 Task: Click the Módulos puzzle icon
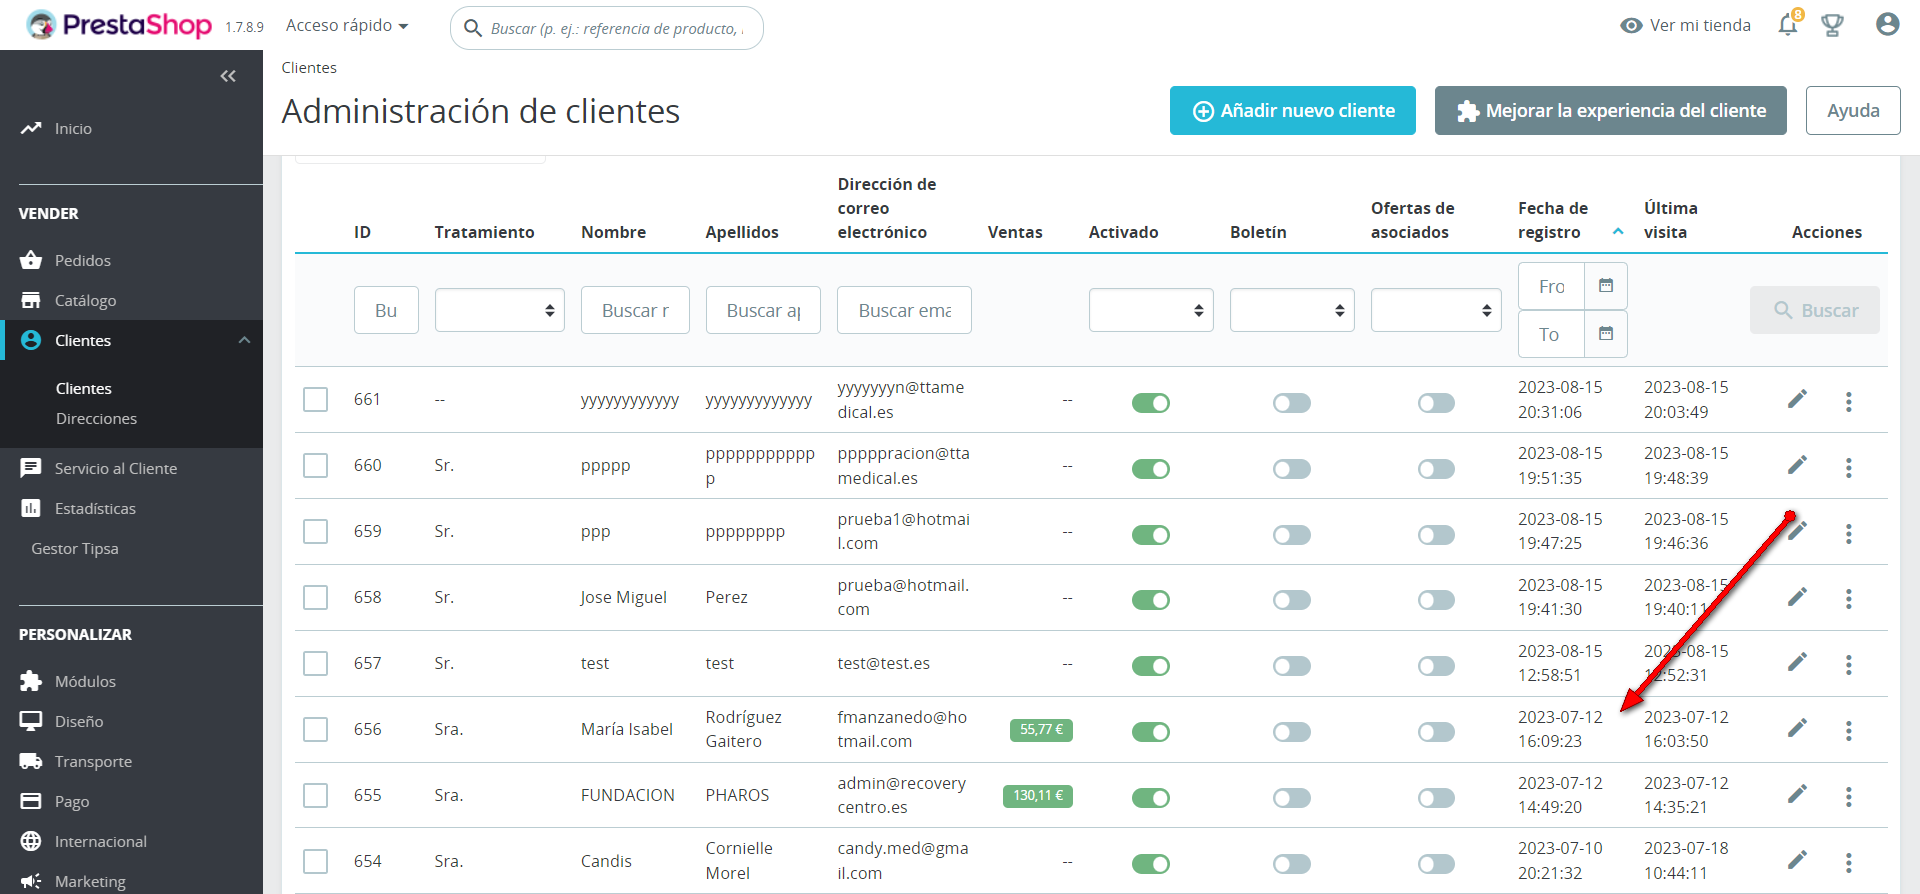tap(31, 681)
